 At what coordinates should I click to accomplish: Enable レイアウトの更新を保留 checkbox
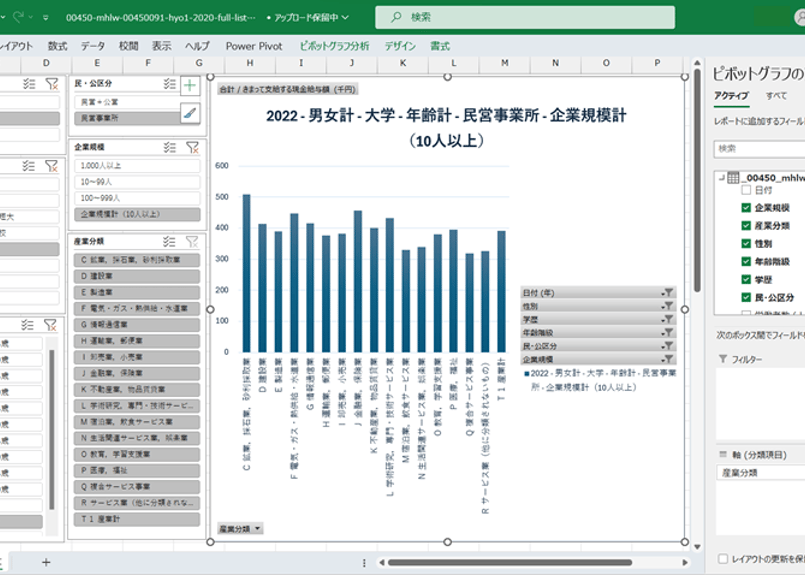723,559
